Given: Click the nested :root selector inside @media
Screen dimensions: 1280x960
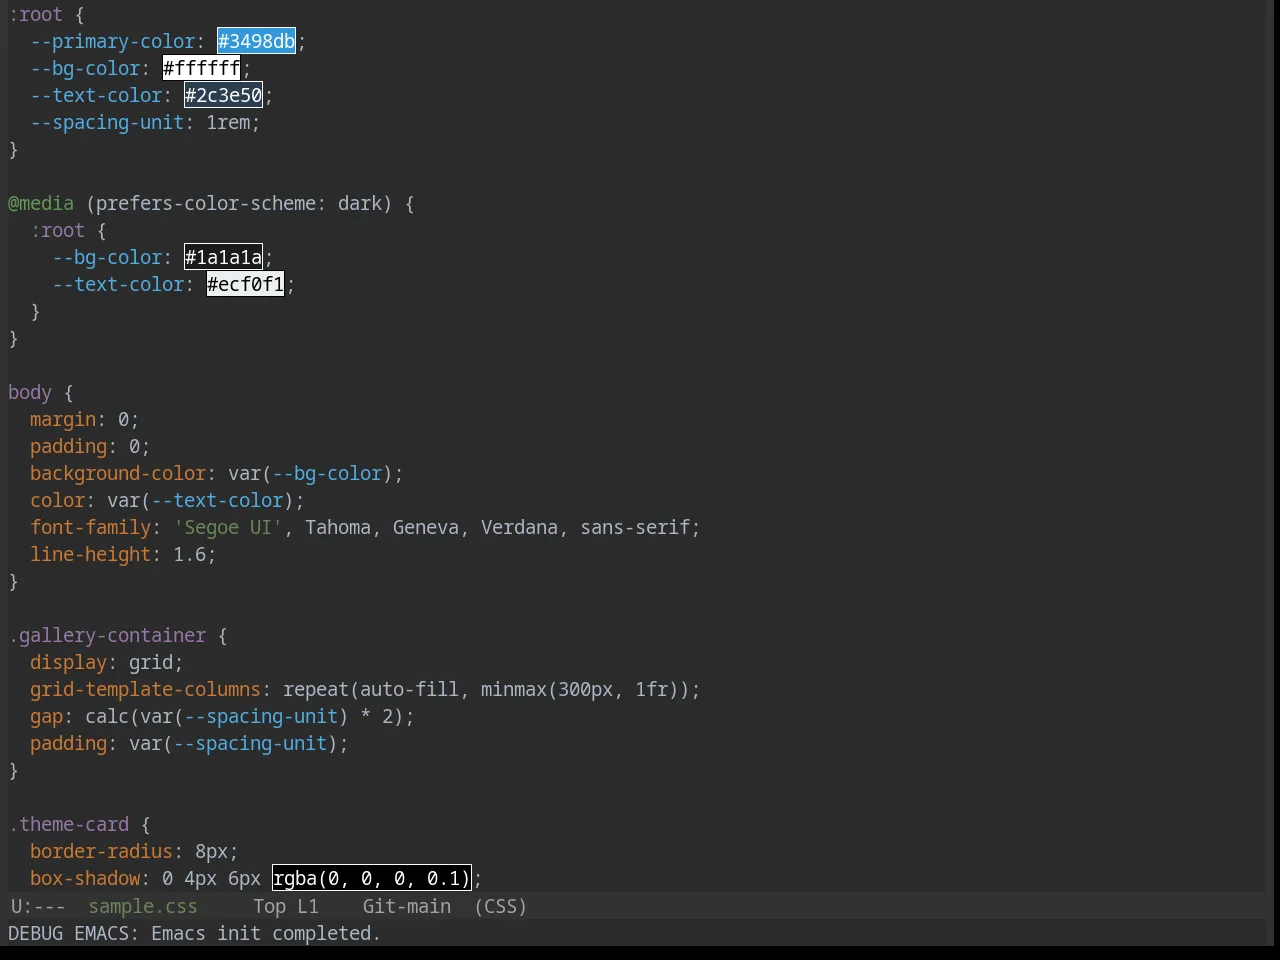Looking at the screenshot, I should coord(57,230).
